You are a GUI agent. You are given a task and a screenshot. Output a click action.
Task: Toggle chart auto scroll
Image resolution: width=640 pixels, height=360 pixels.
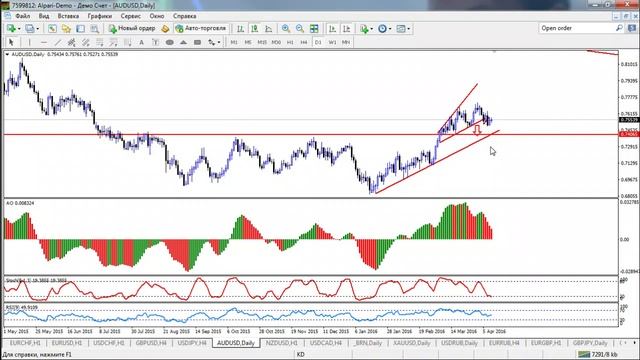click(333, 29)
